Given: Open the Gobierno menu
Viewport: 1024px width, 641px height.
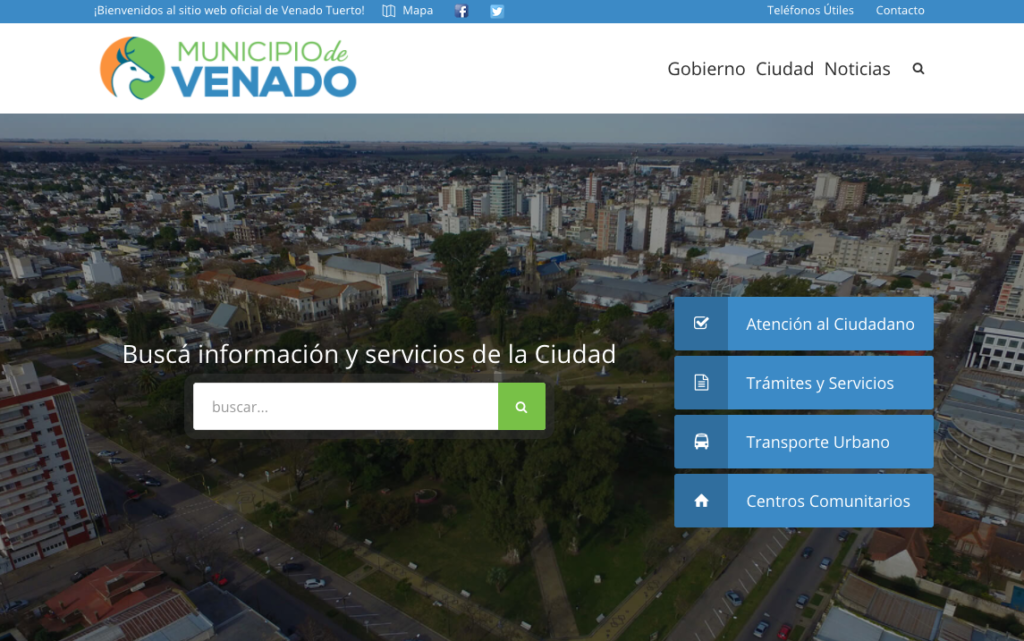Looking at the screenshot, I should click(706, 69).
